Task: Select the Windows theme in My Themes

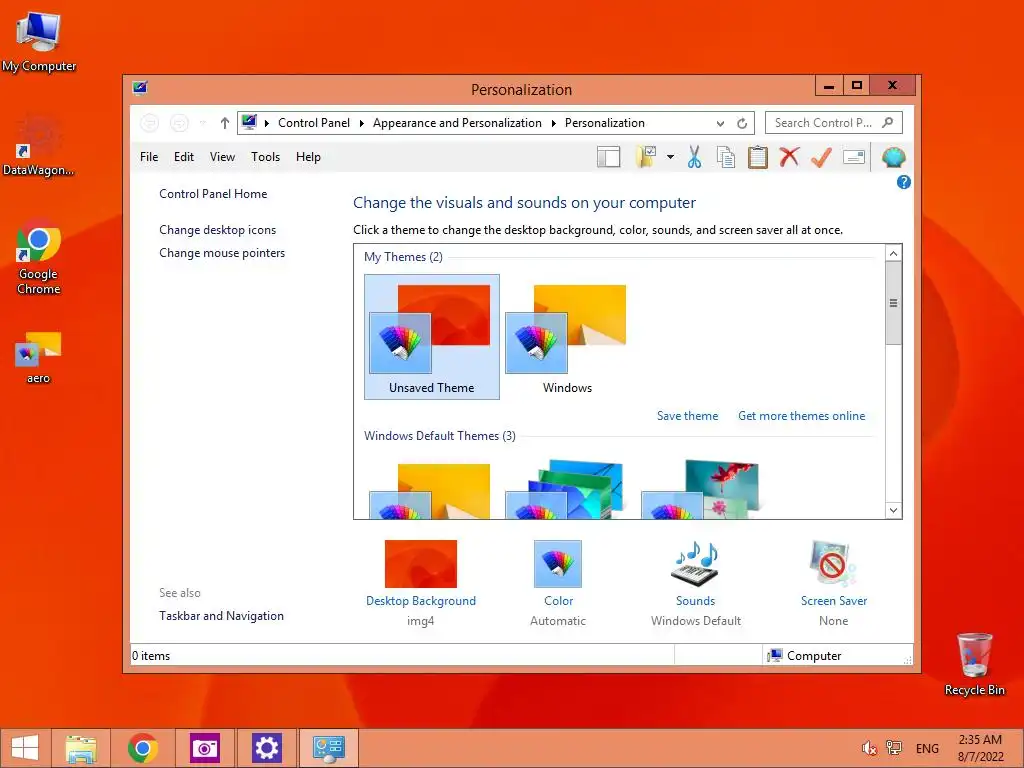Action: (x=567, y=337)
